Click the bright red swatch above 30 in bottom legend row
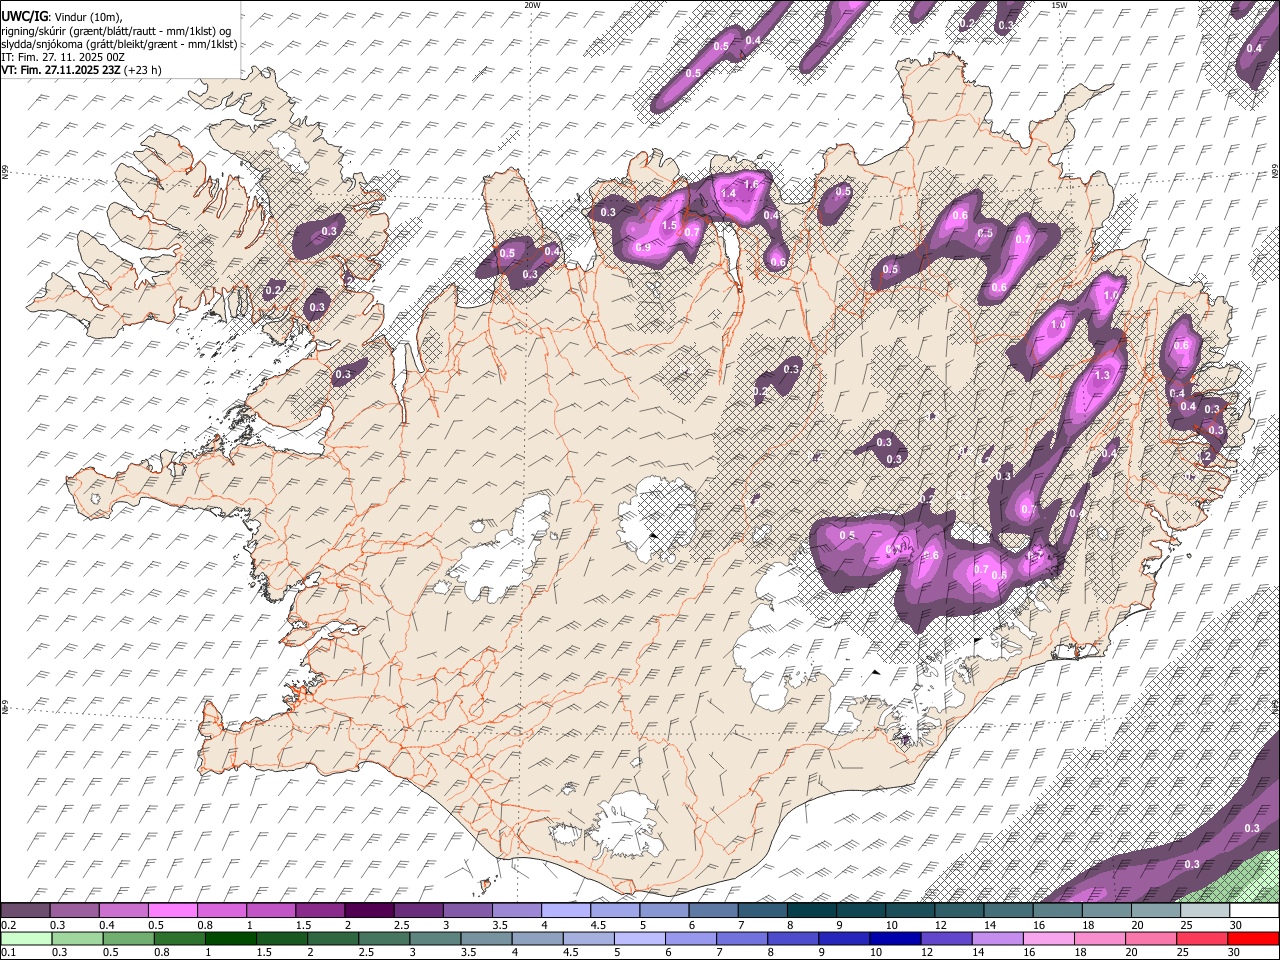1280x960 pixels. coord(1253,938)
